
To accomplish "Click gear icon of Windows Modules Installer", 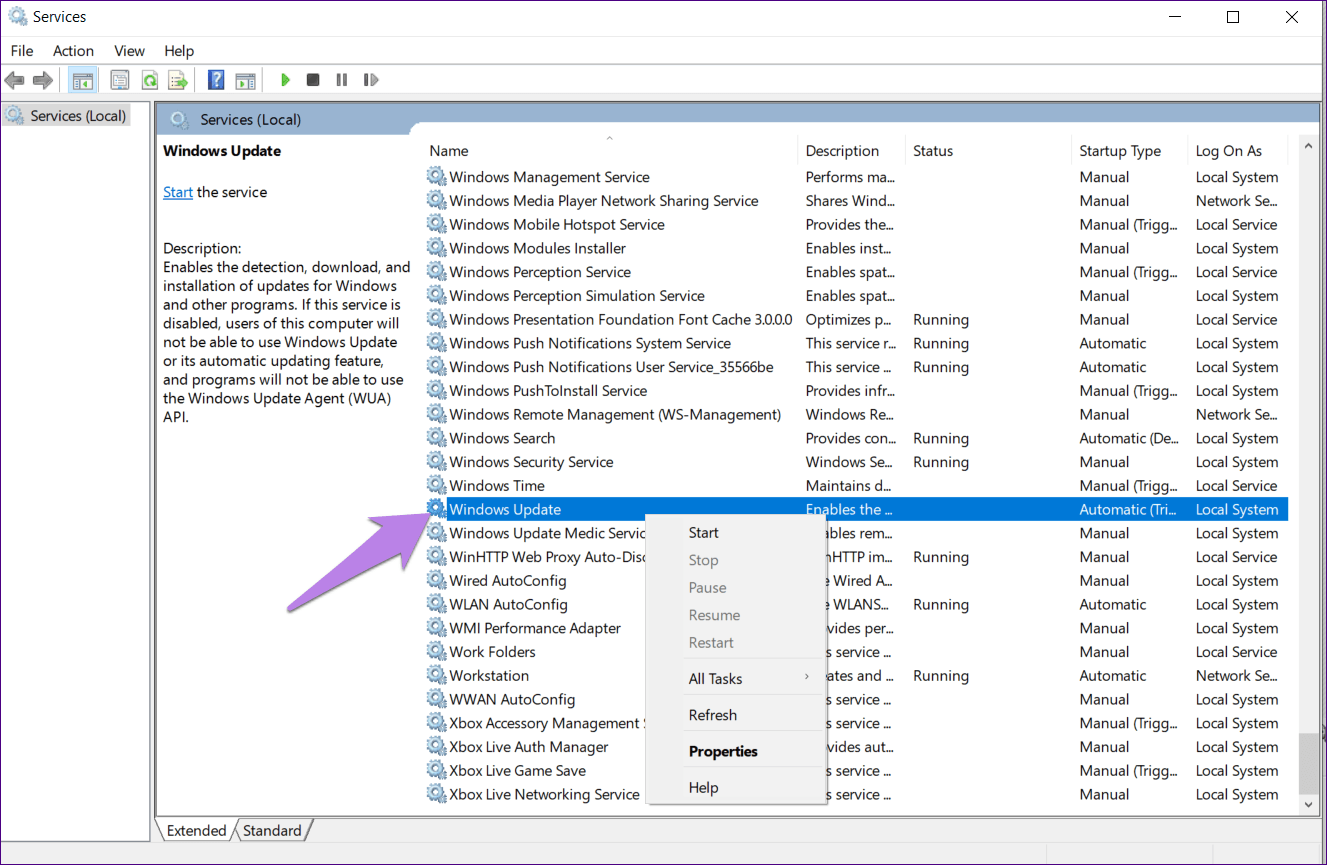I will [x=436, y=248].
